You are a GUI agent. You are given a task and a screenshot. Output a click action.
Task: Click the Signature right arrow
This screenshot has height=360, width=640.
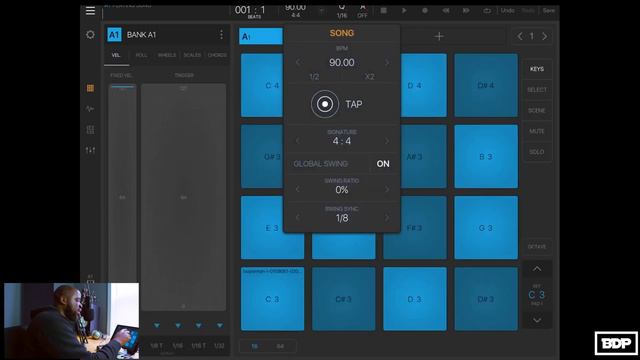pyautogui.click(x=387, y=141)
